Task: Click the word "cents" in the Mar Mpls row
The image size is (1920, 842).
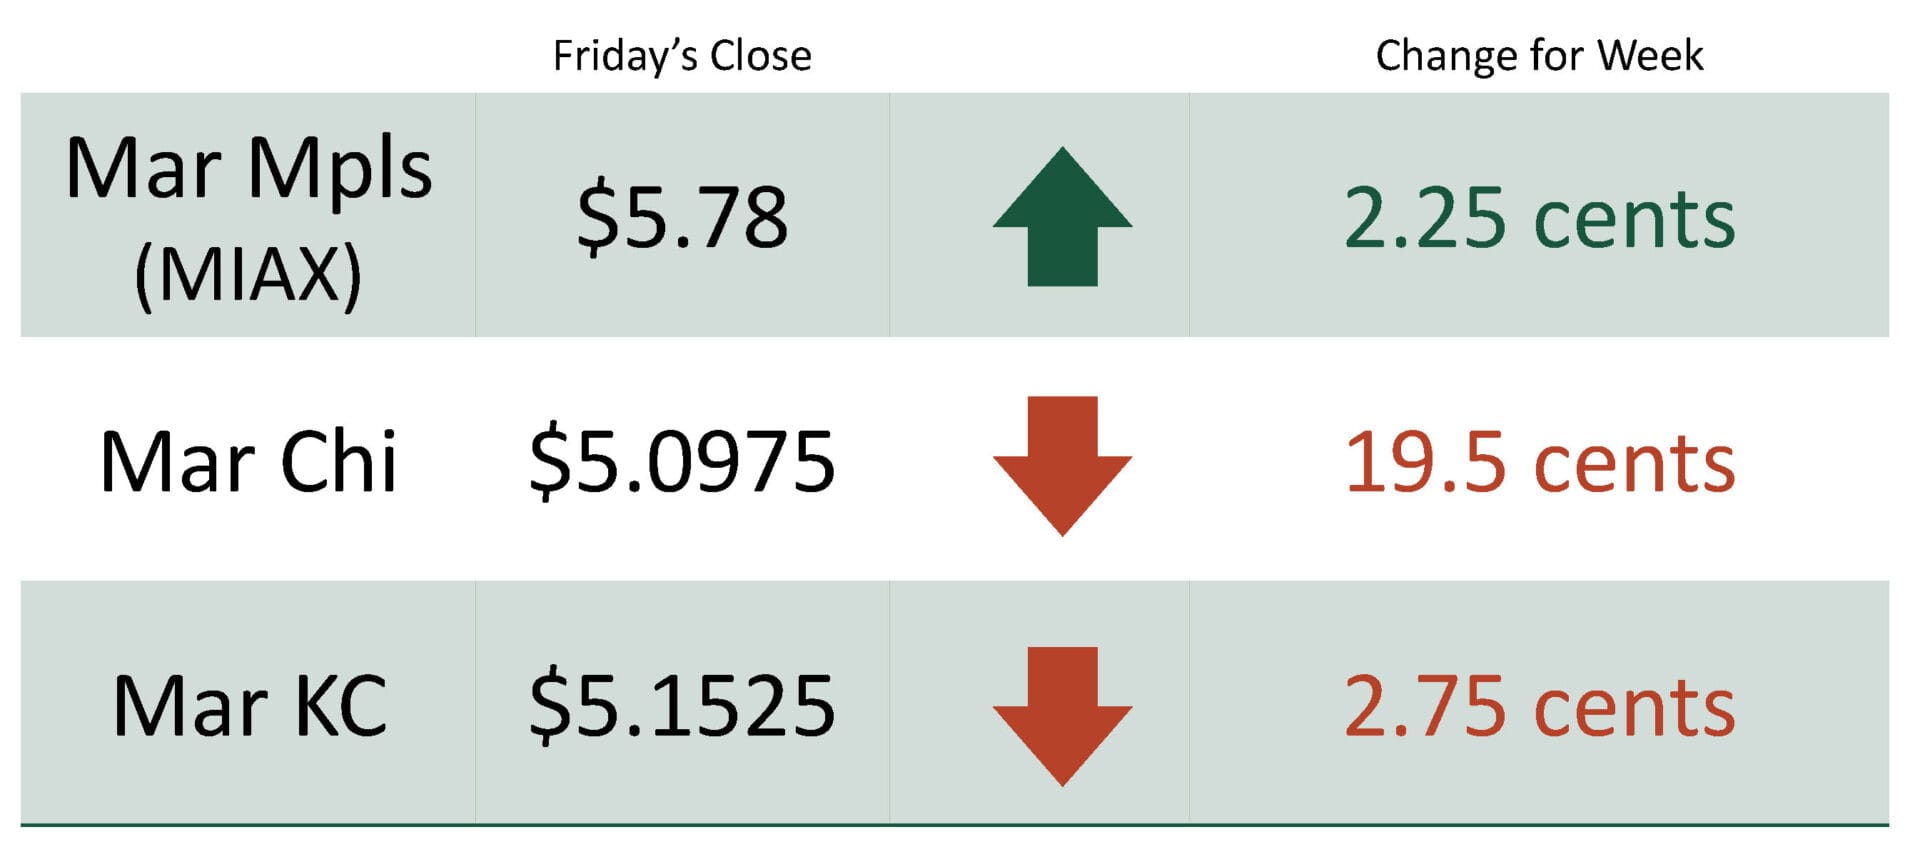Action: click(x=1634, y=220)
